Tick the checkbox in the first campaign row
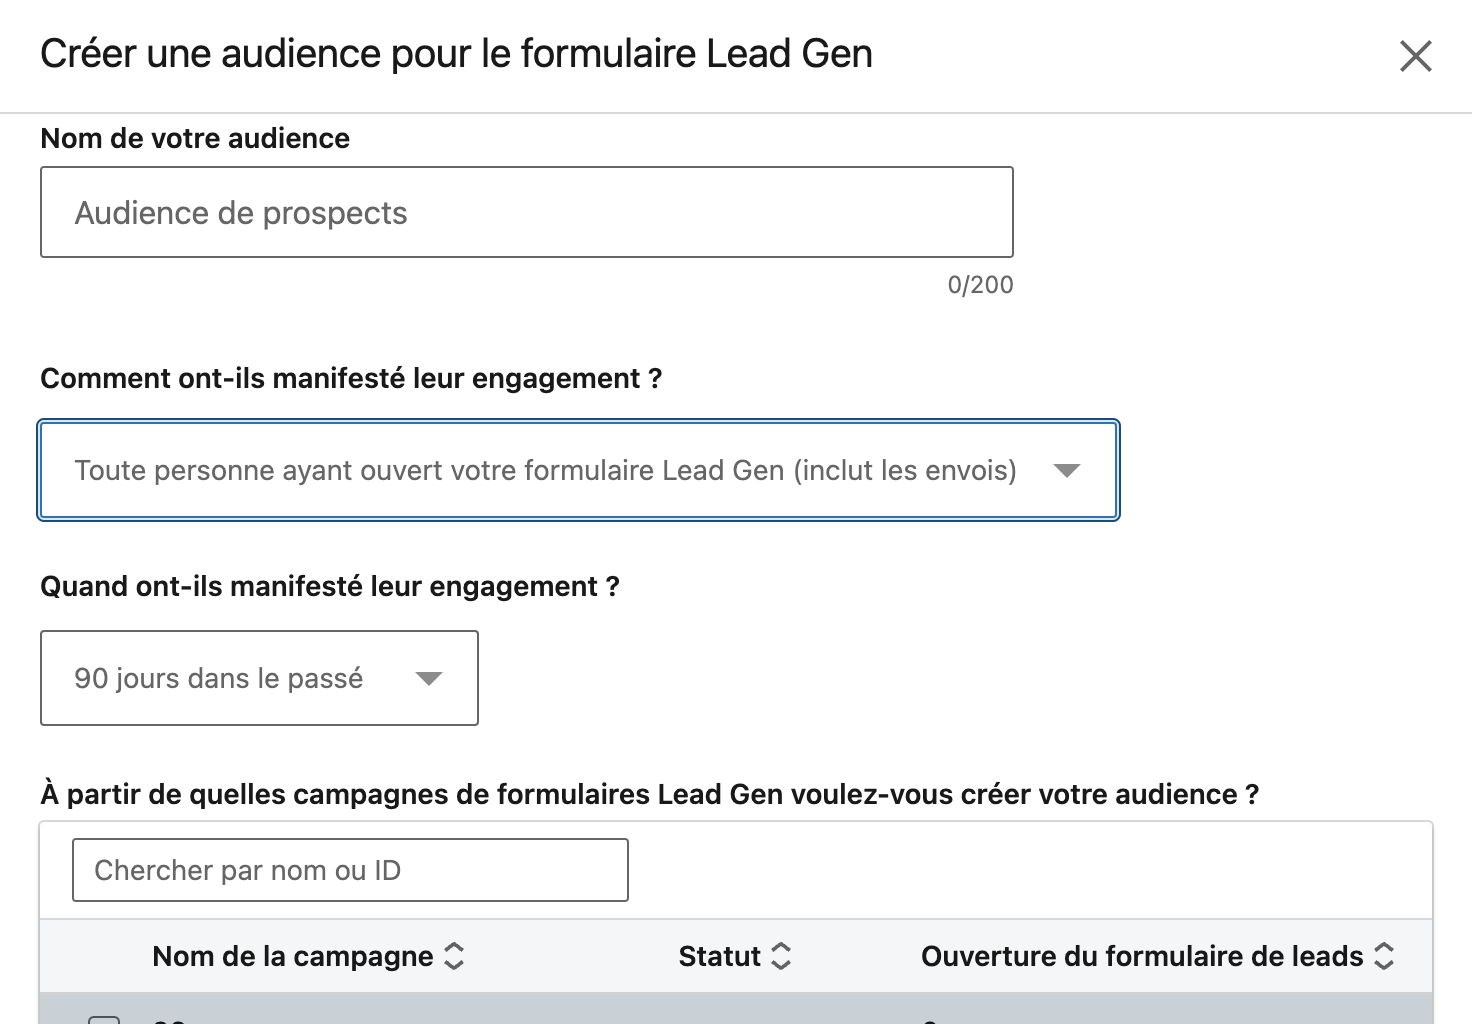The height and width of the screenshot is (1024, 1472). tap(104, 1019)
